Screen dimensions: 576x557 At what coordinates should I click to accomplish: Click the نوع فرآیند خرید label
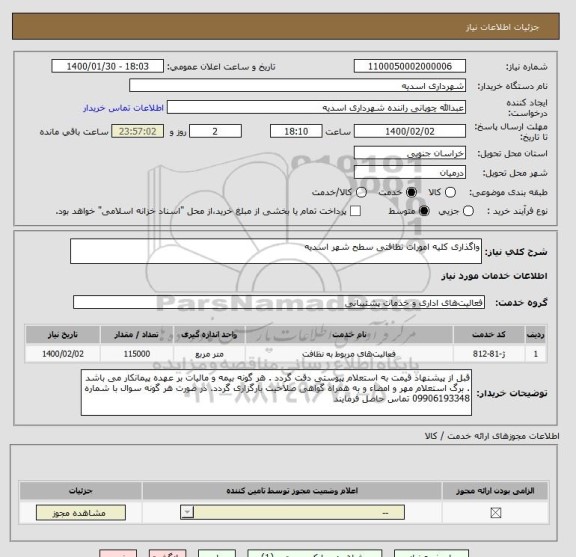517,211
